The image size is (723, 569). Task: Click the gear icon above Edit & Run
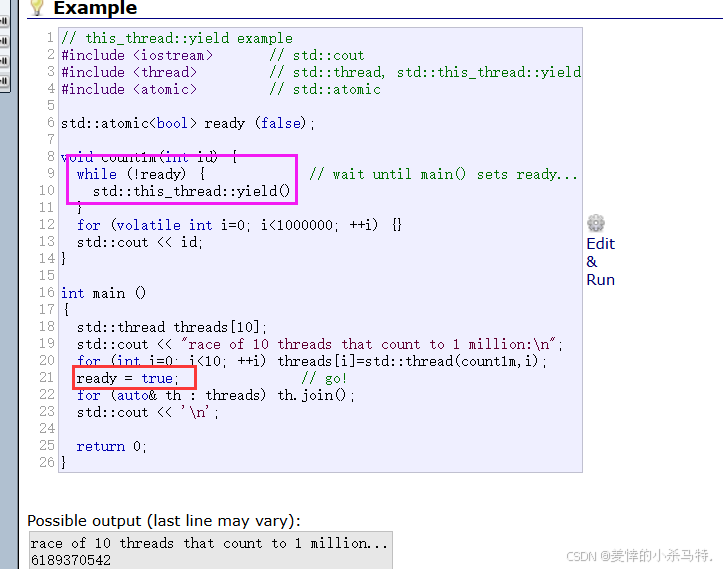(x=596, y=223)
